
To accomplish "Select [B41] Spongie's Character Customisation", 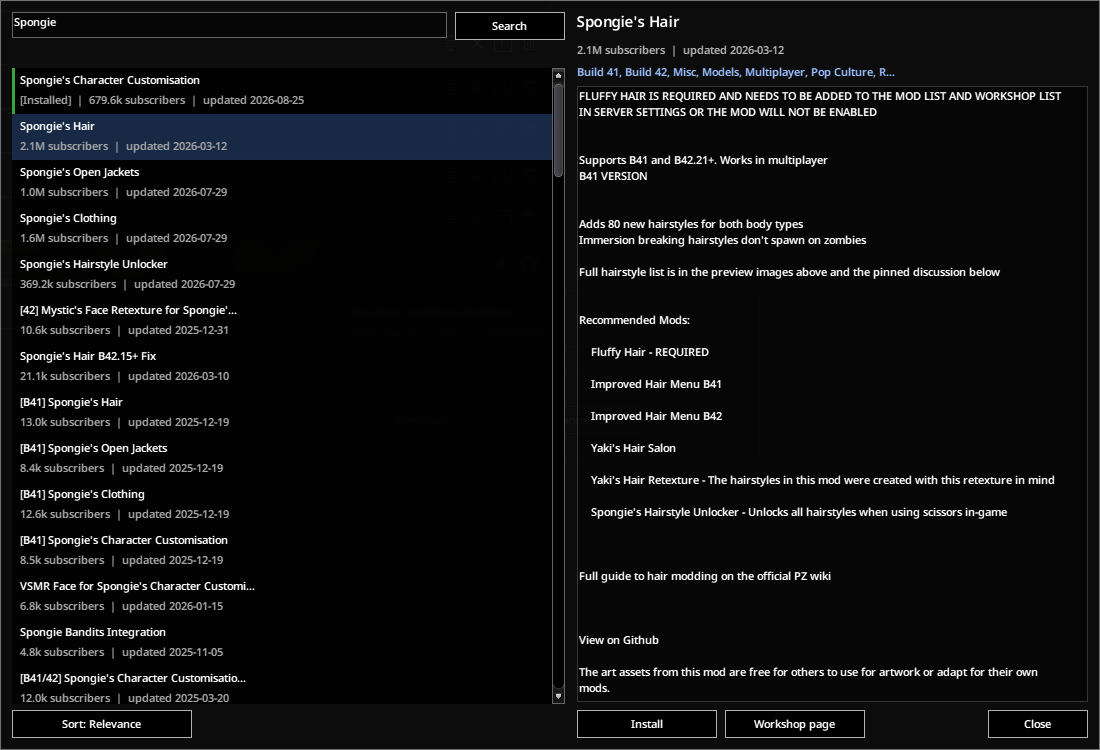I will coord(282,550).
